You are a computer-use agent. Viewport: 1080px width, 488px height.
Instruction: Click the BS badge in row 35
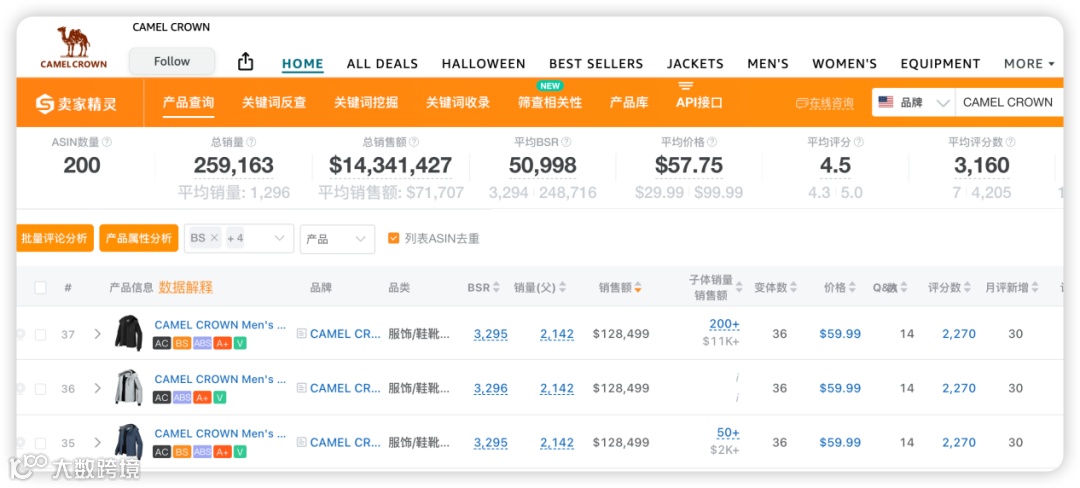(181, 452)
